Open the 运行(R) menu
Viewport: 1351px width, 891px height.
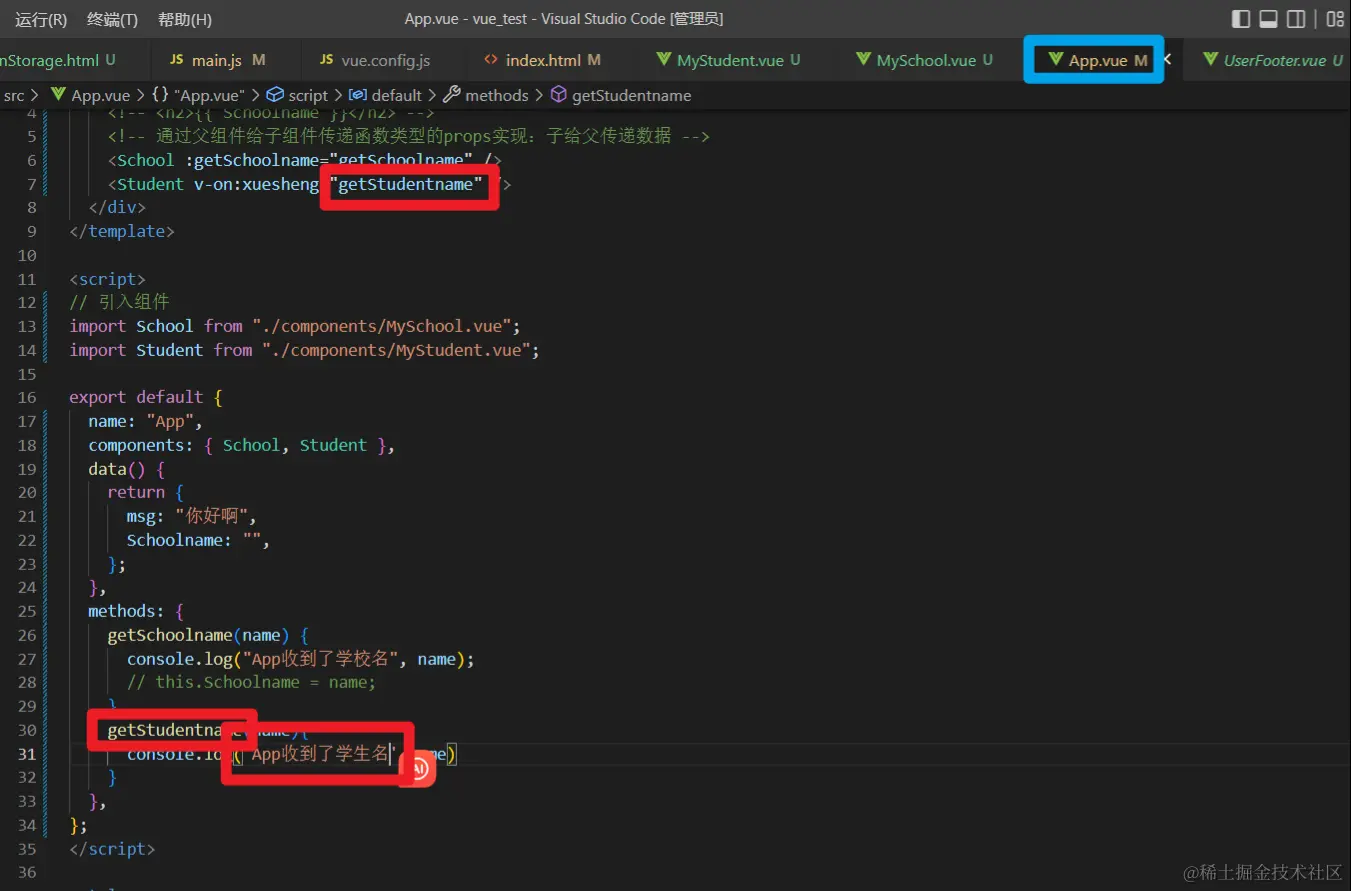pos(41,20)
